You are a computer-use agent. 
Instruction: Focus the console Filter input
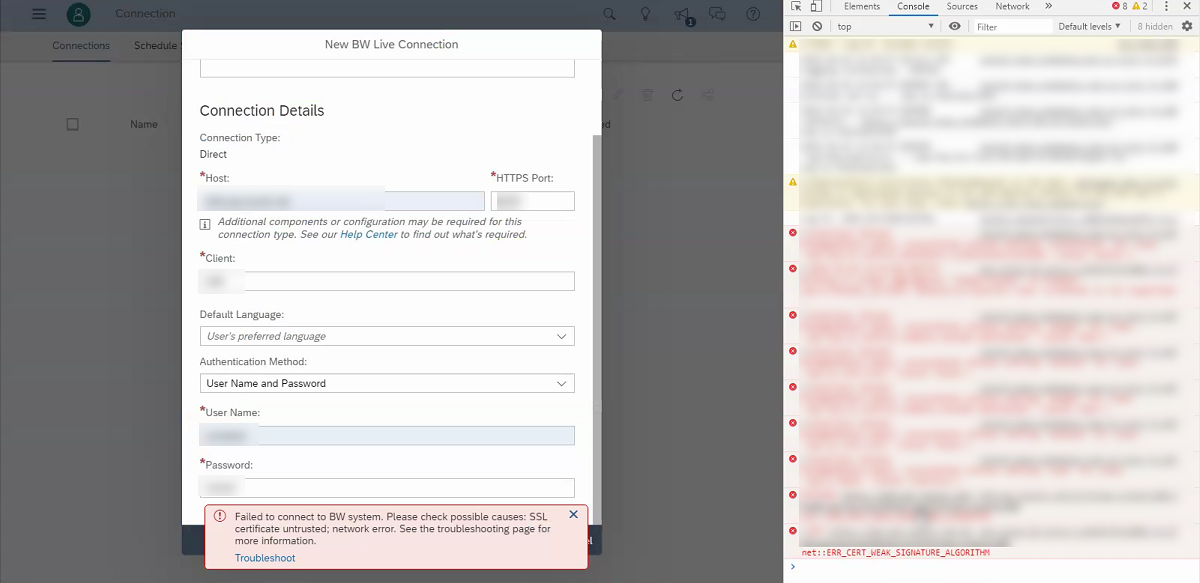click(x=1011, y=26)
